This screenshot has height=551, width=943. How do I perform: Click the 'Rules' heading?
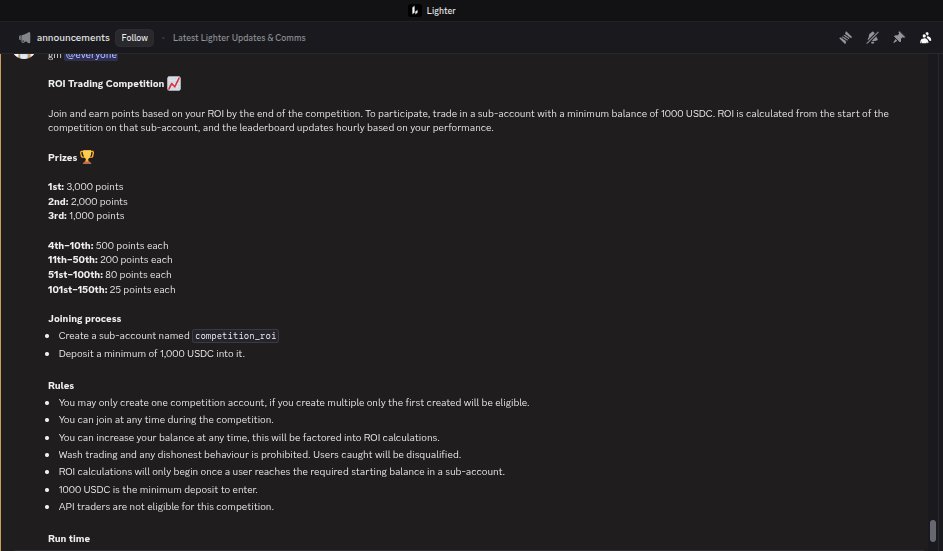61,385
